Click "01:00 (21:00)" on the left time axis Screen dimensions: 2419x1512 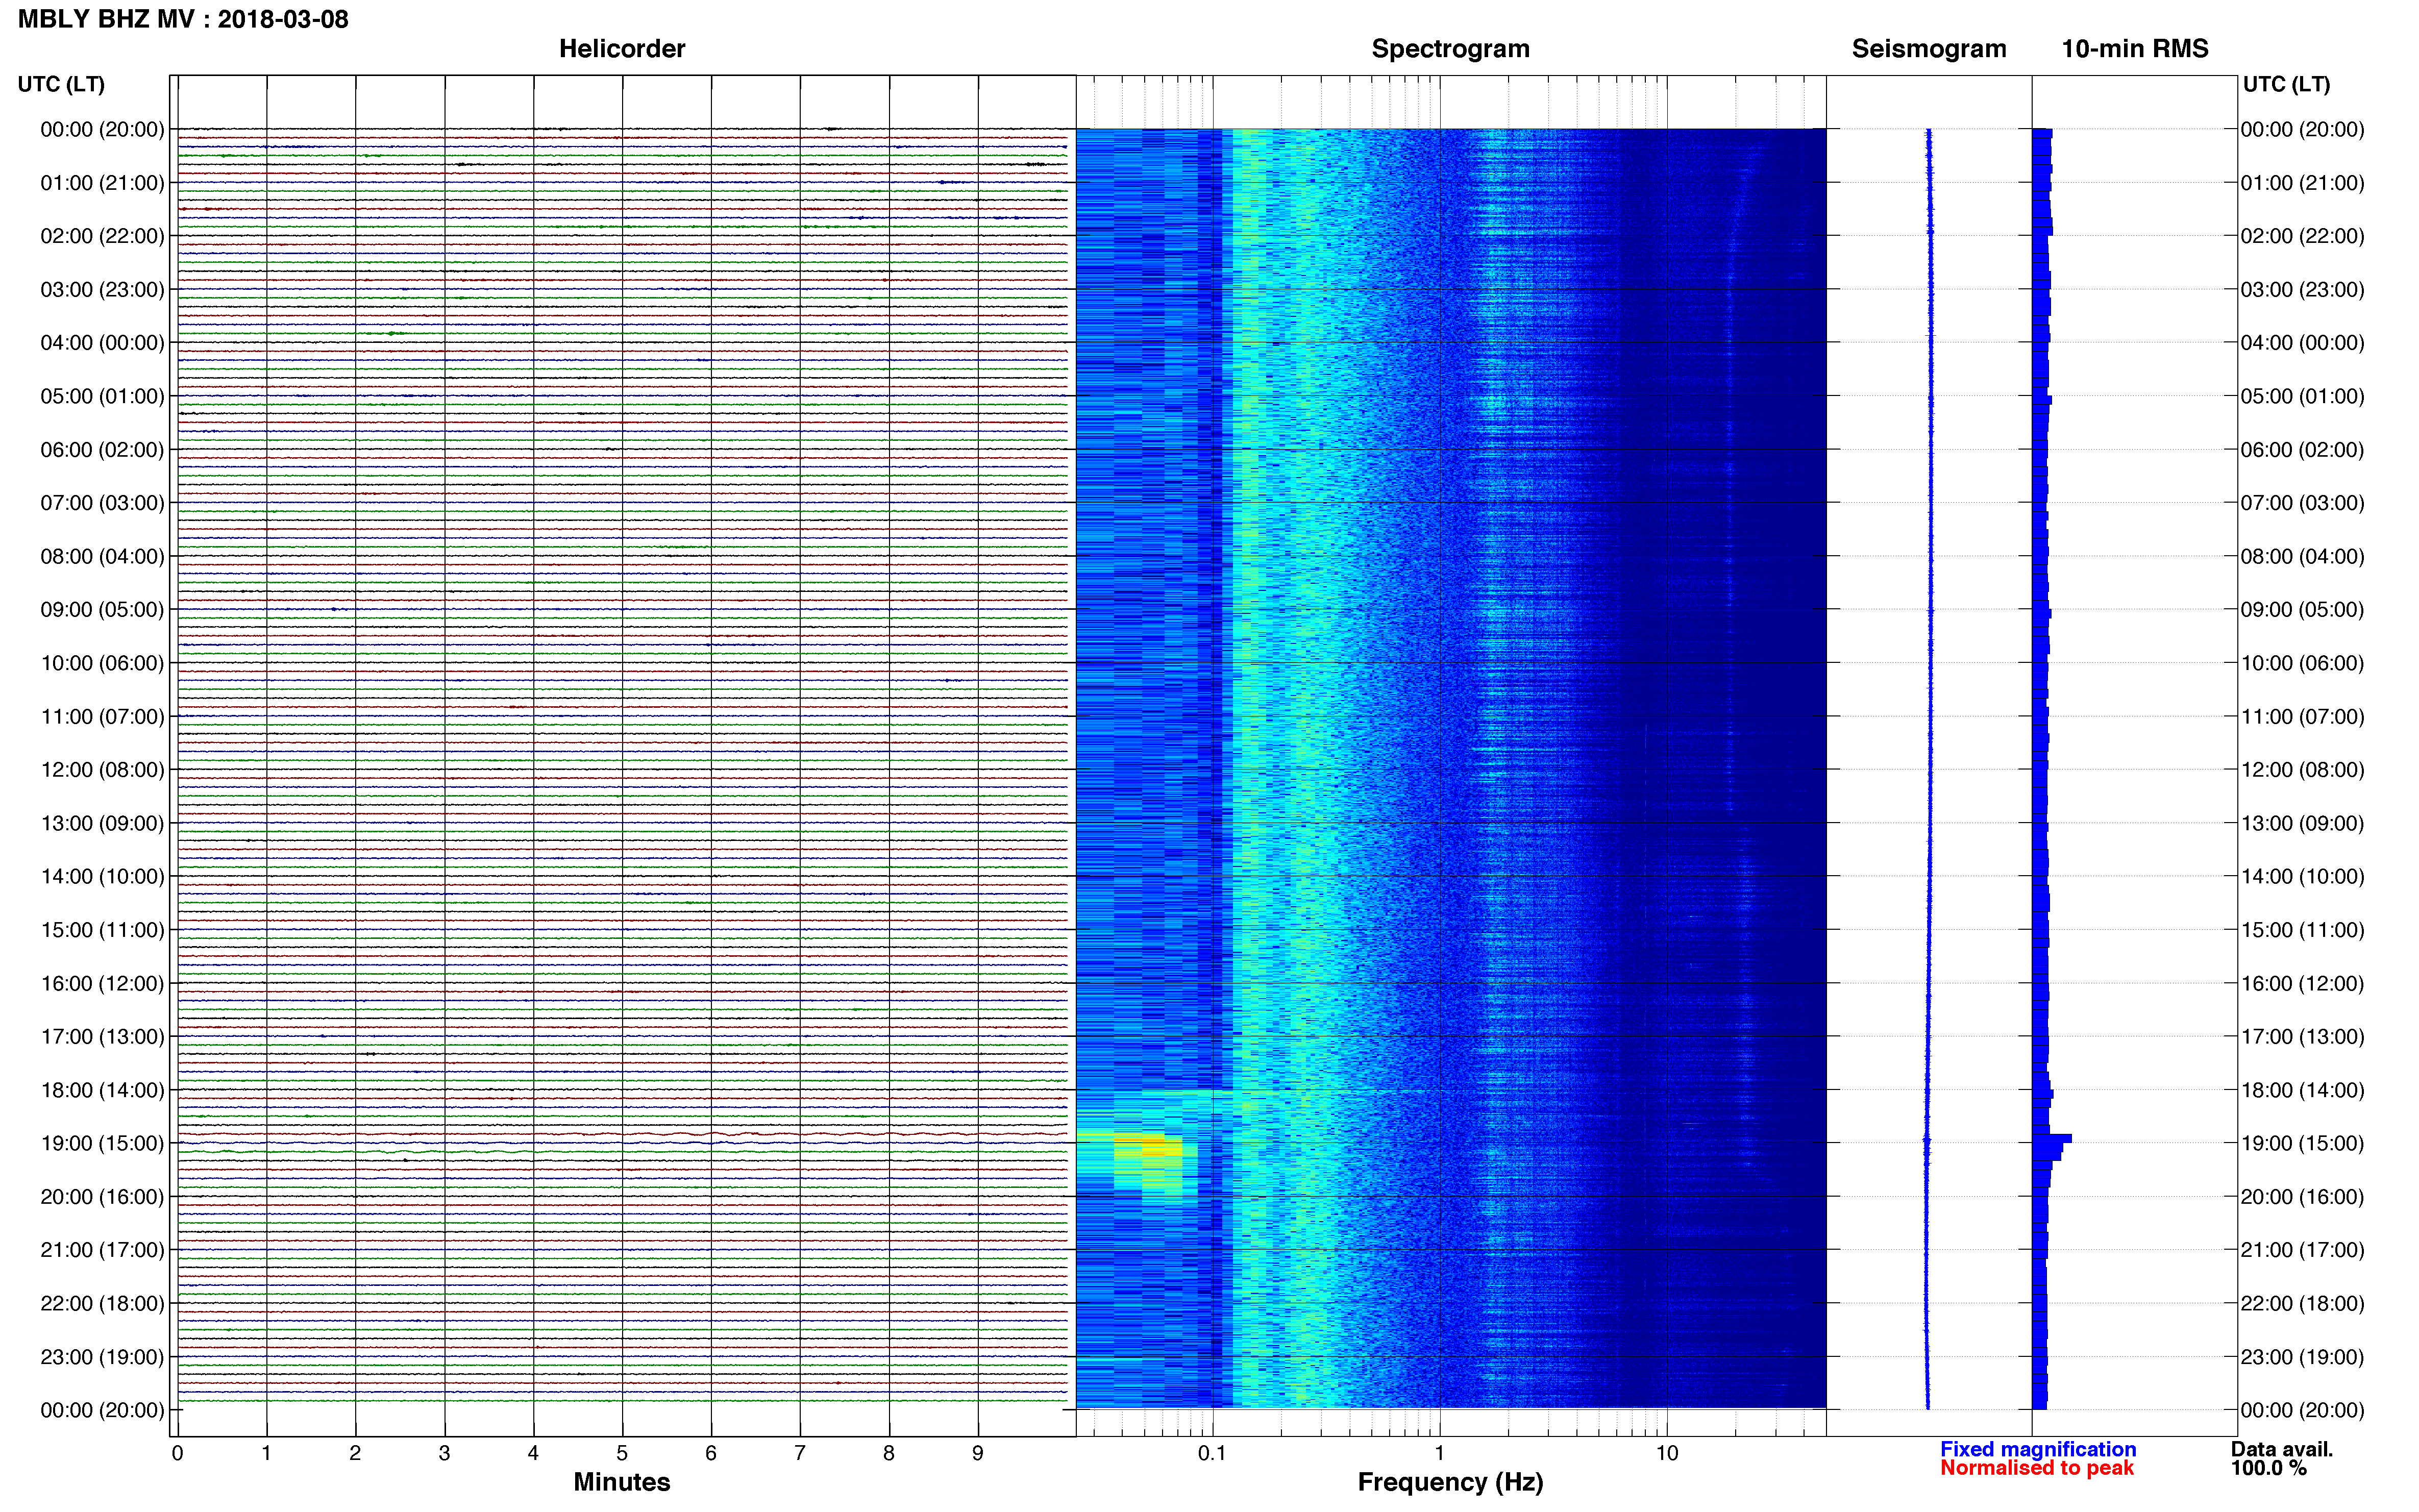(102, 183)
